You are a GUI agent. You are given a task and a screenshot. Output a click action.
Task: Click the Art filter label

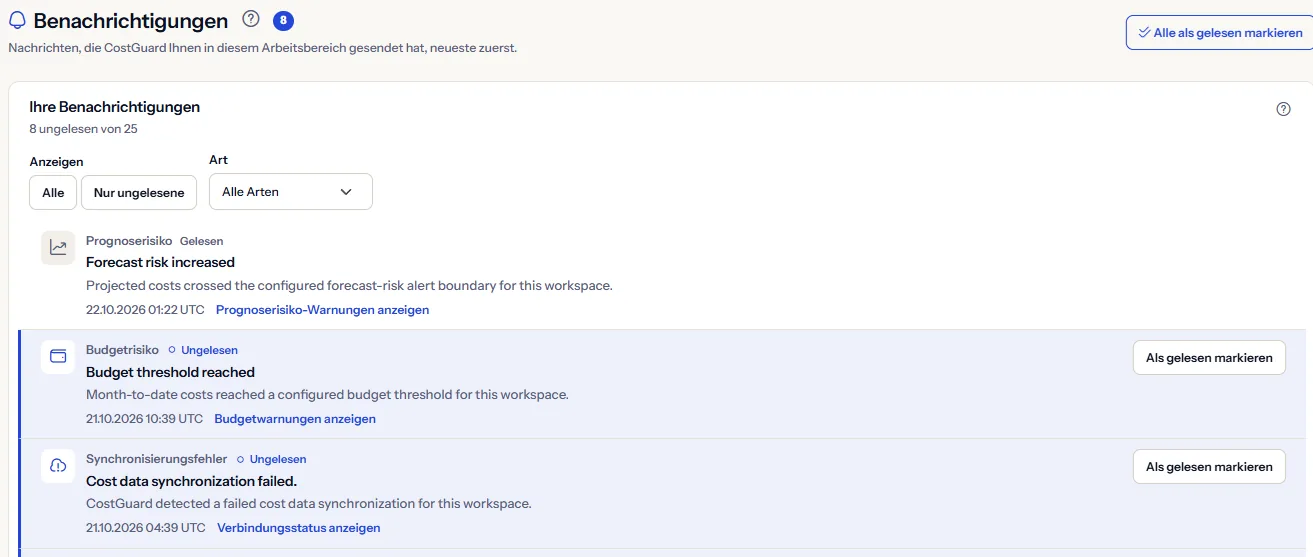[218, 160]
